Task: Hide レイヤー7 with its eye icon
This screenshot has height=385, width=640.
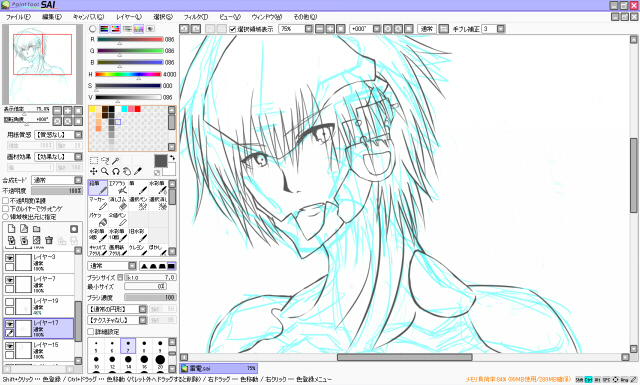Action: pos(9,280)
